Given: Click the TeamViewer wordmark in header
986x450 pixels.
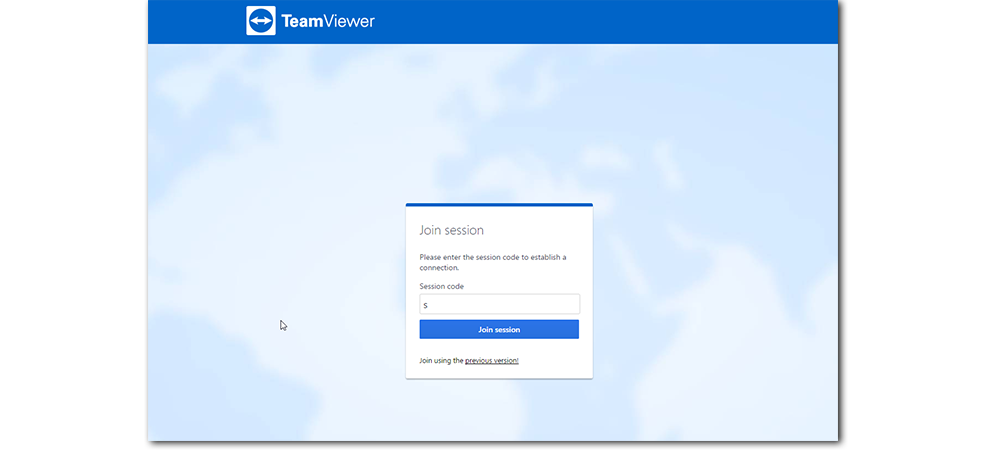Looking at the screenshot, I should 328,21.
